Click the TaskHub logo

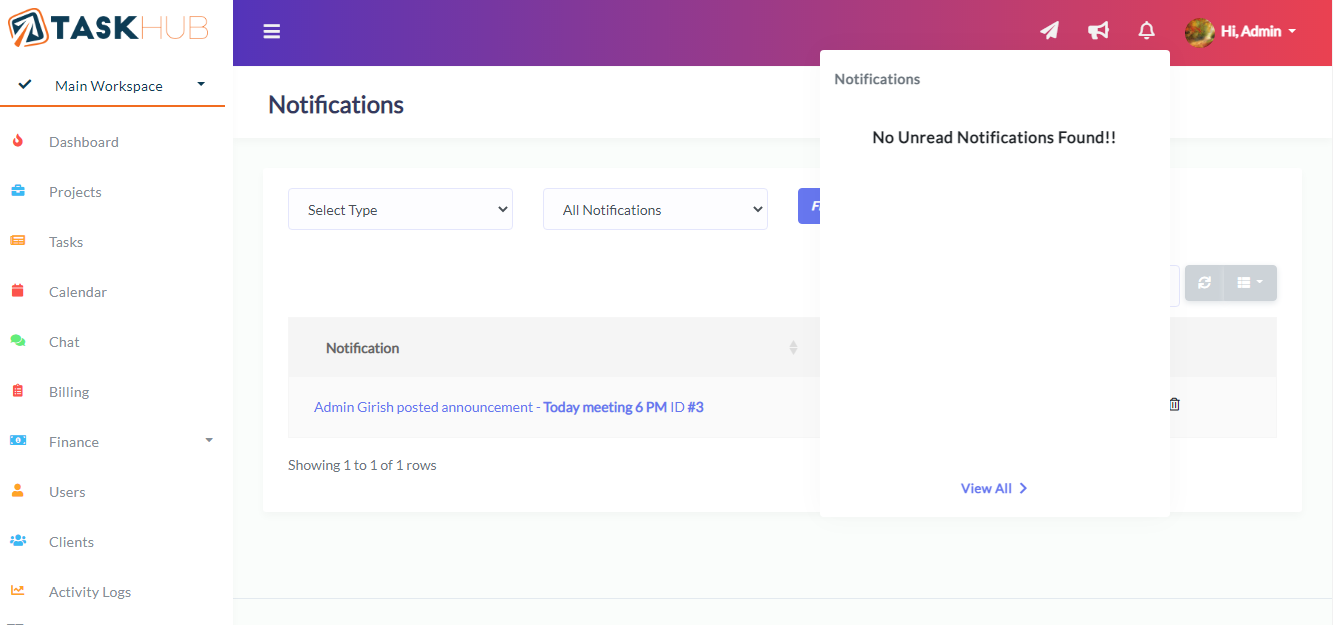[108, 28]
